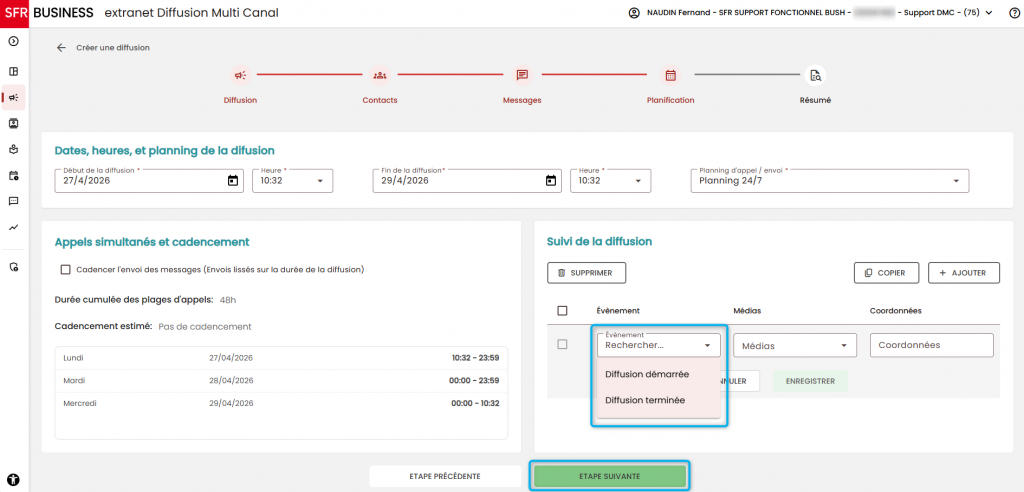Open the end Heure 10:32 dropdown
Image resolution: width=1024 pixels, height=492 pixels.
coord(611,181)
